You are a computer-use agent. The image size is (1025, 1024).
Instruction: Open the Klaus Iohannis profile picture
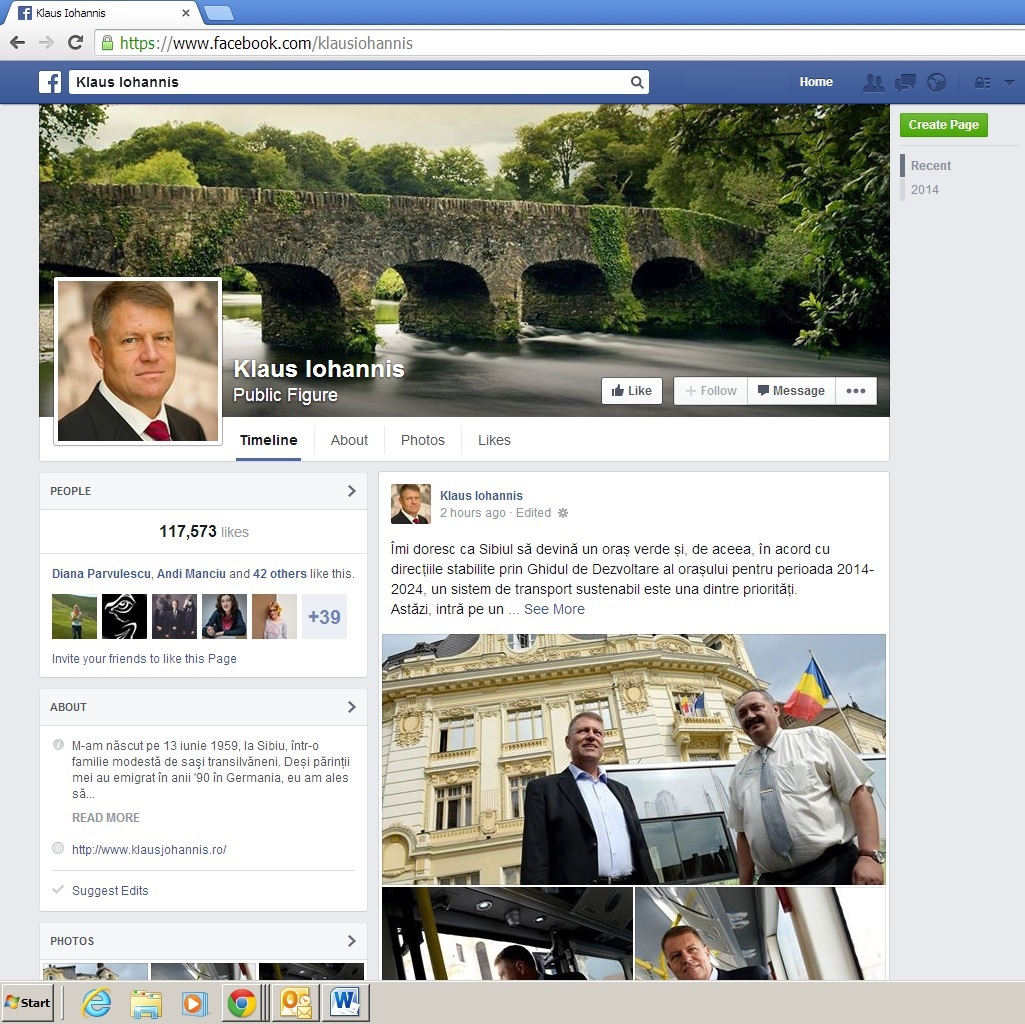tap(138, 361)
